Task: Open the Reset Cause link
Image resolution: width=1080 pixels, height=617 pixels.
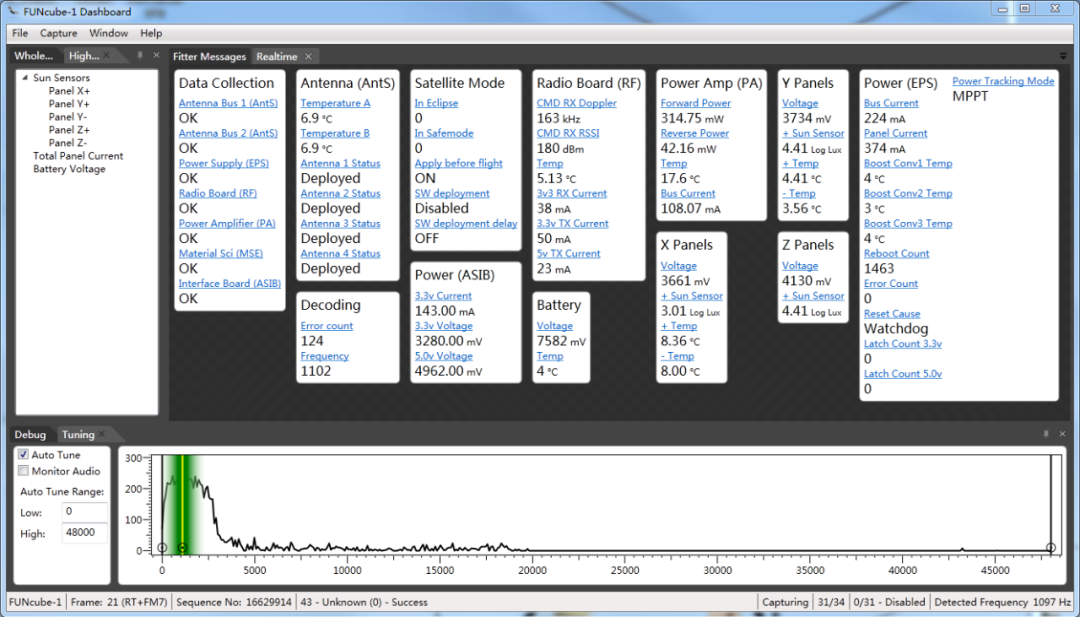Action: click(892, 314)
